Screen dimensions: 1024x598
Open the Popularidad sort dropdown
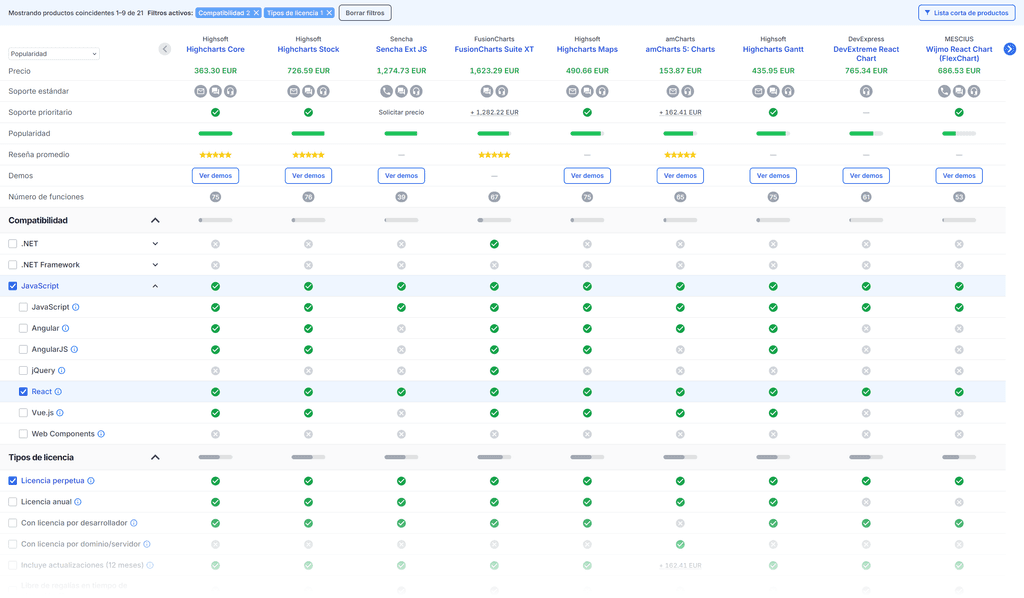54,54
